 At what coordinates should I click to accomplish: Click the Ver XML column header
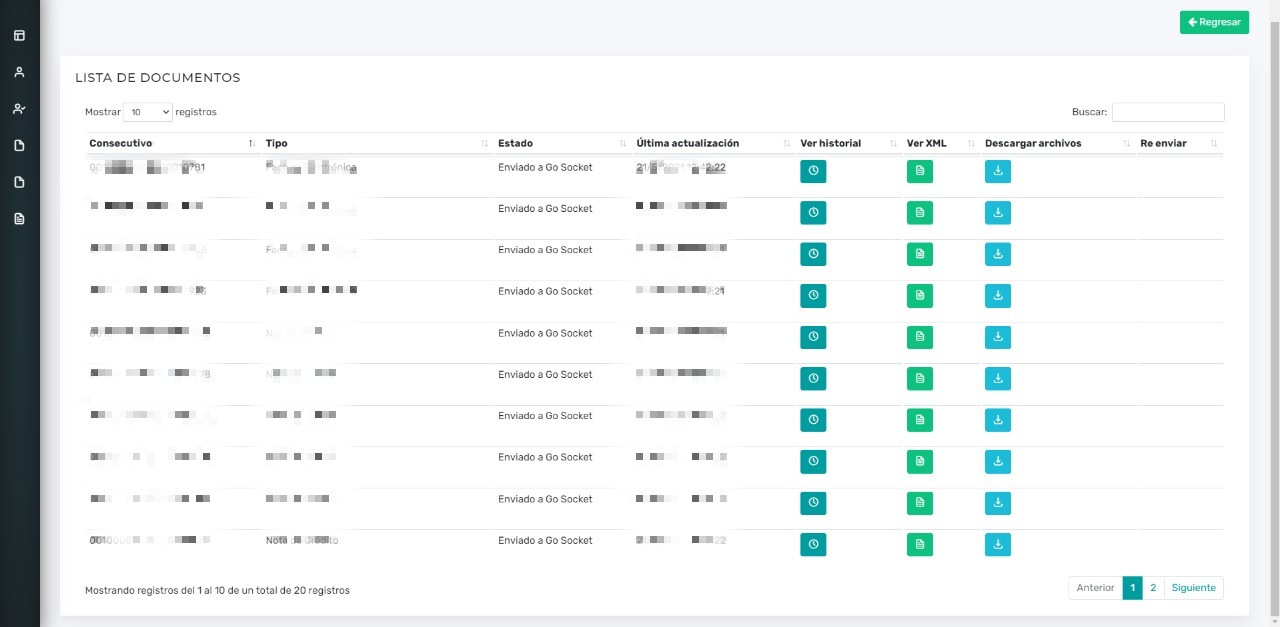[x=942, y=144]
